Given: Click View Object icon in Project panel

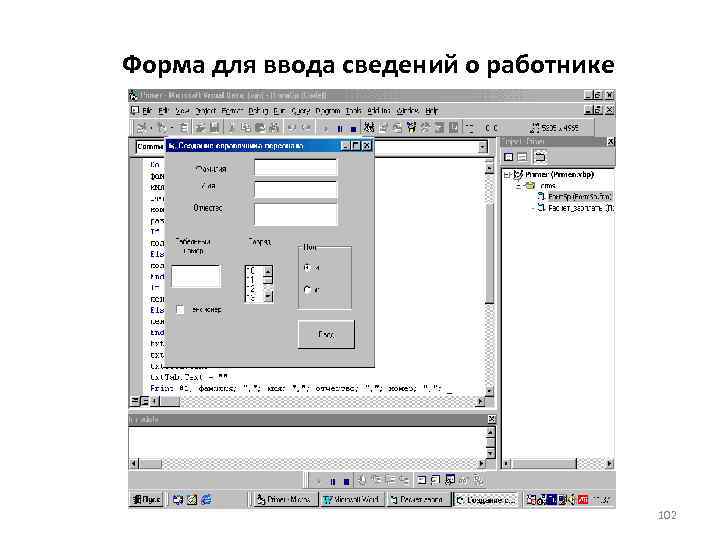Looking at the screenshot, I should (523, 157).
